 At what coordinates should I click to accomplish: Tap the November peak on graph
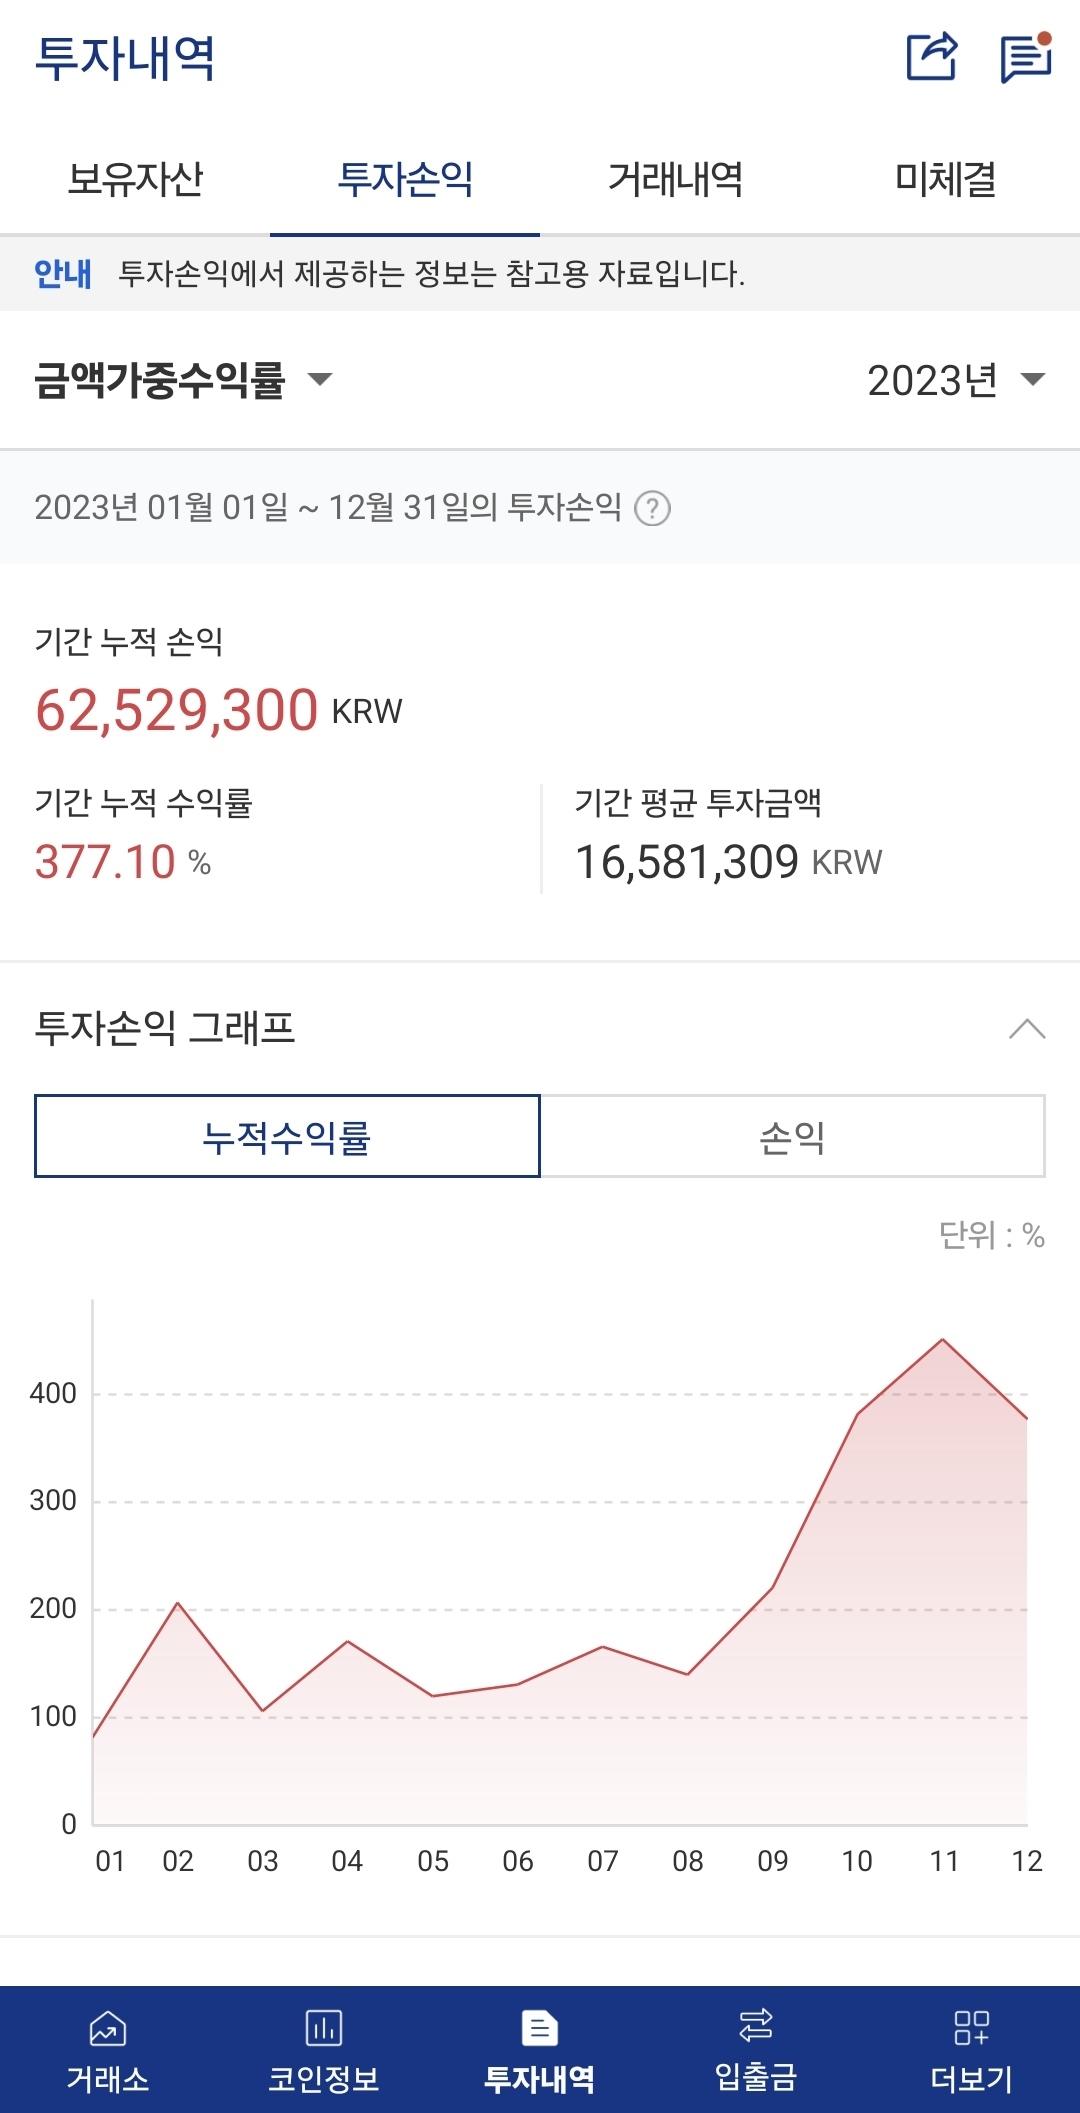(942, 1340)
